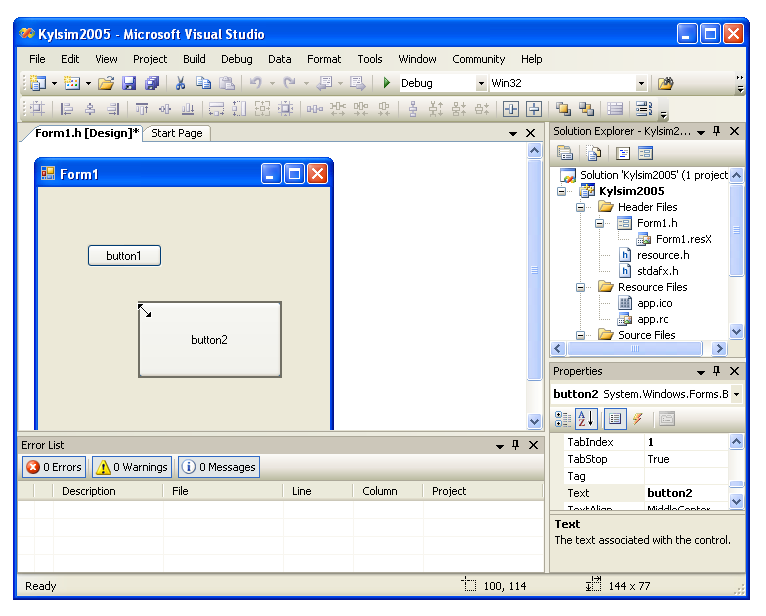Image resolution: width=766 pixels, height=616 pixels.
Task: Click the Cut scissors icon
Action: point(180,83)
